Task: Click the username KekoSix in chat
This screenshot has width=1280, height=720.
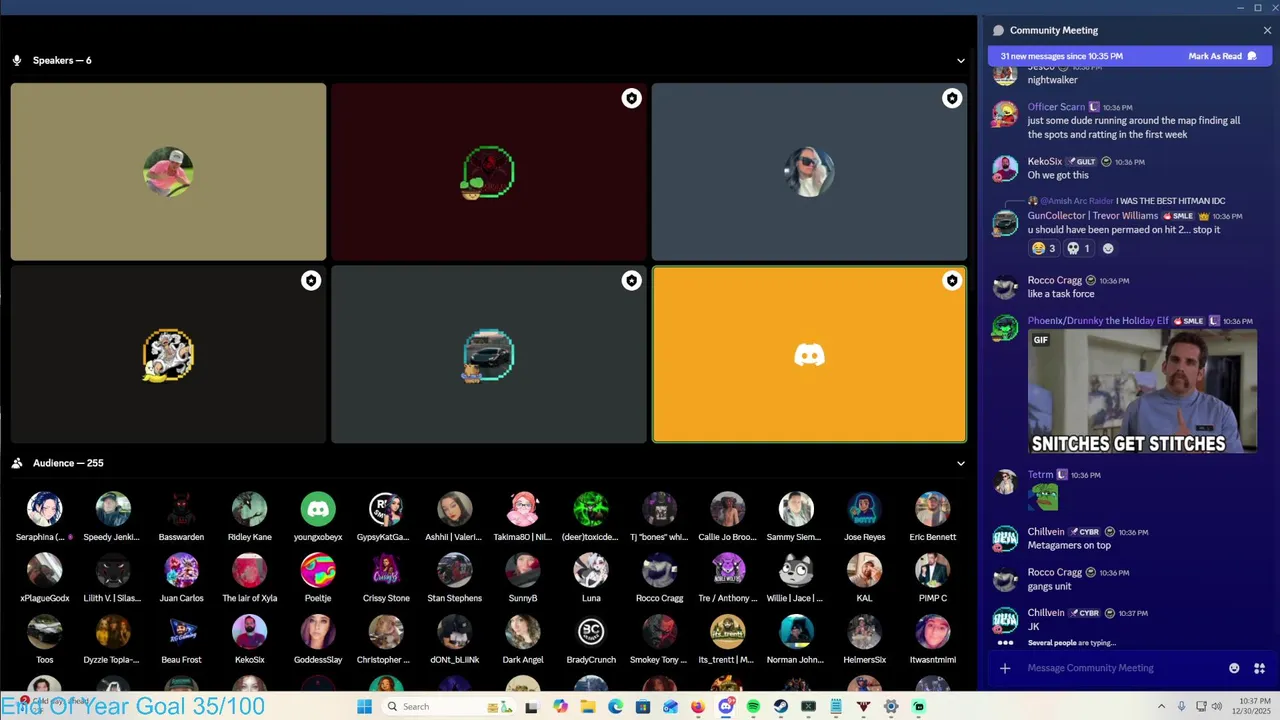Action: pos(1044,161)
